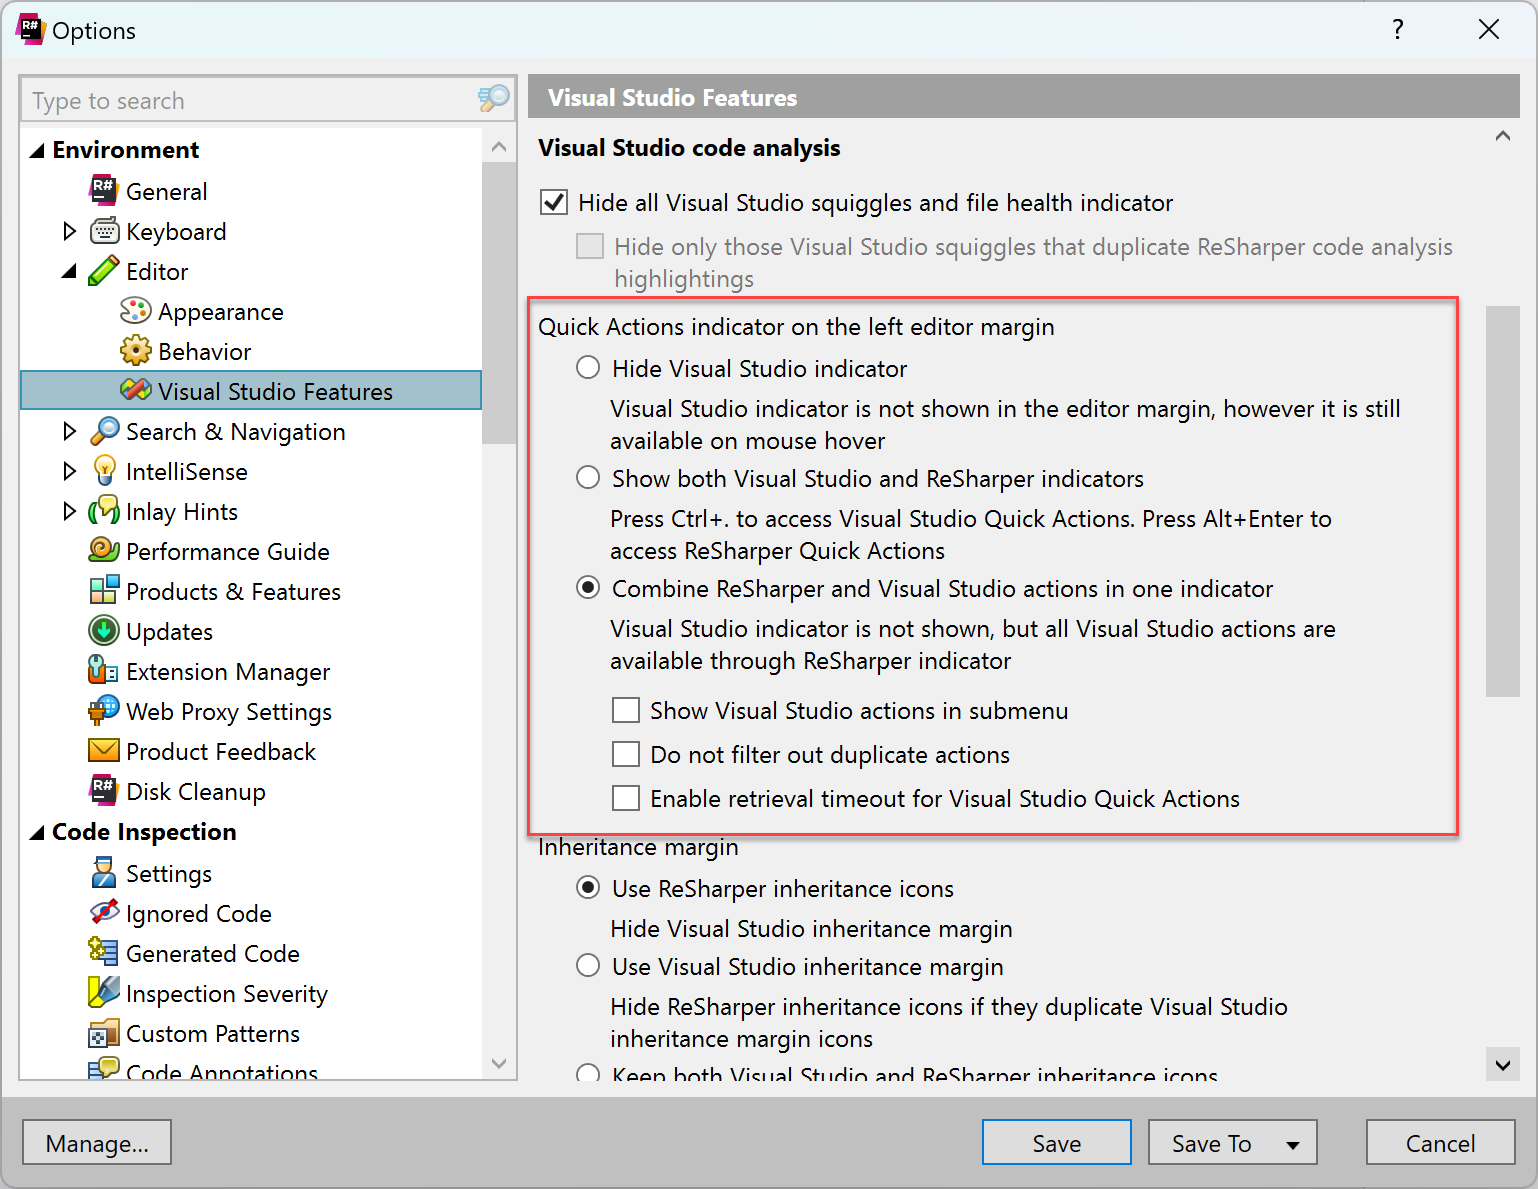Open help with the question mark button

coord(1398,29)
